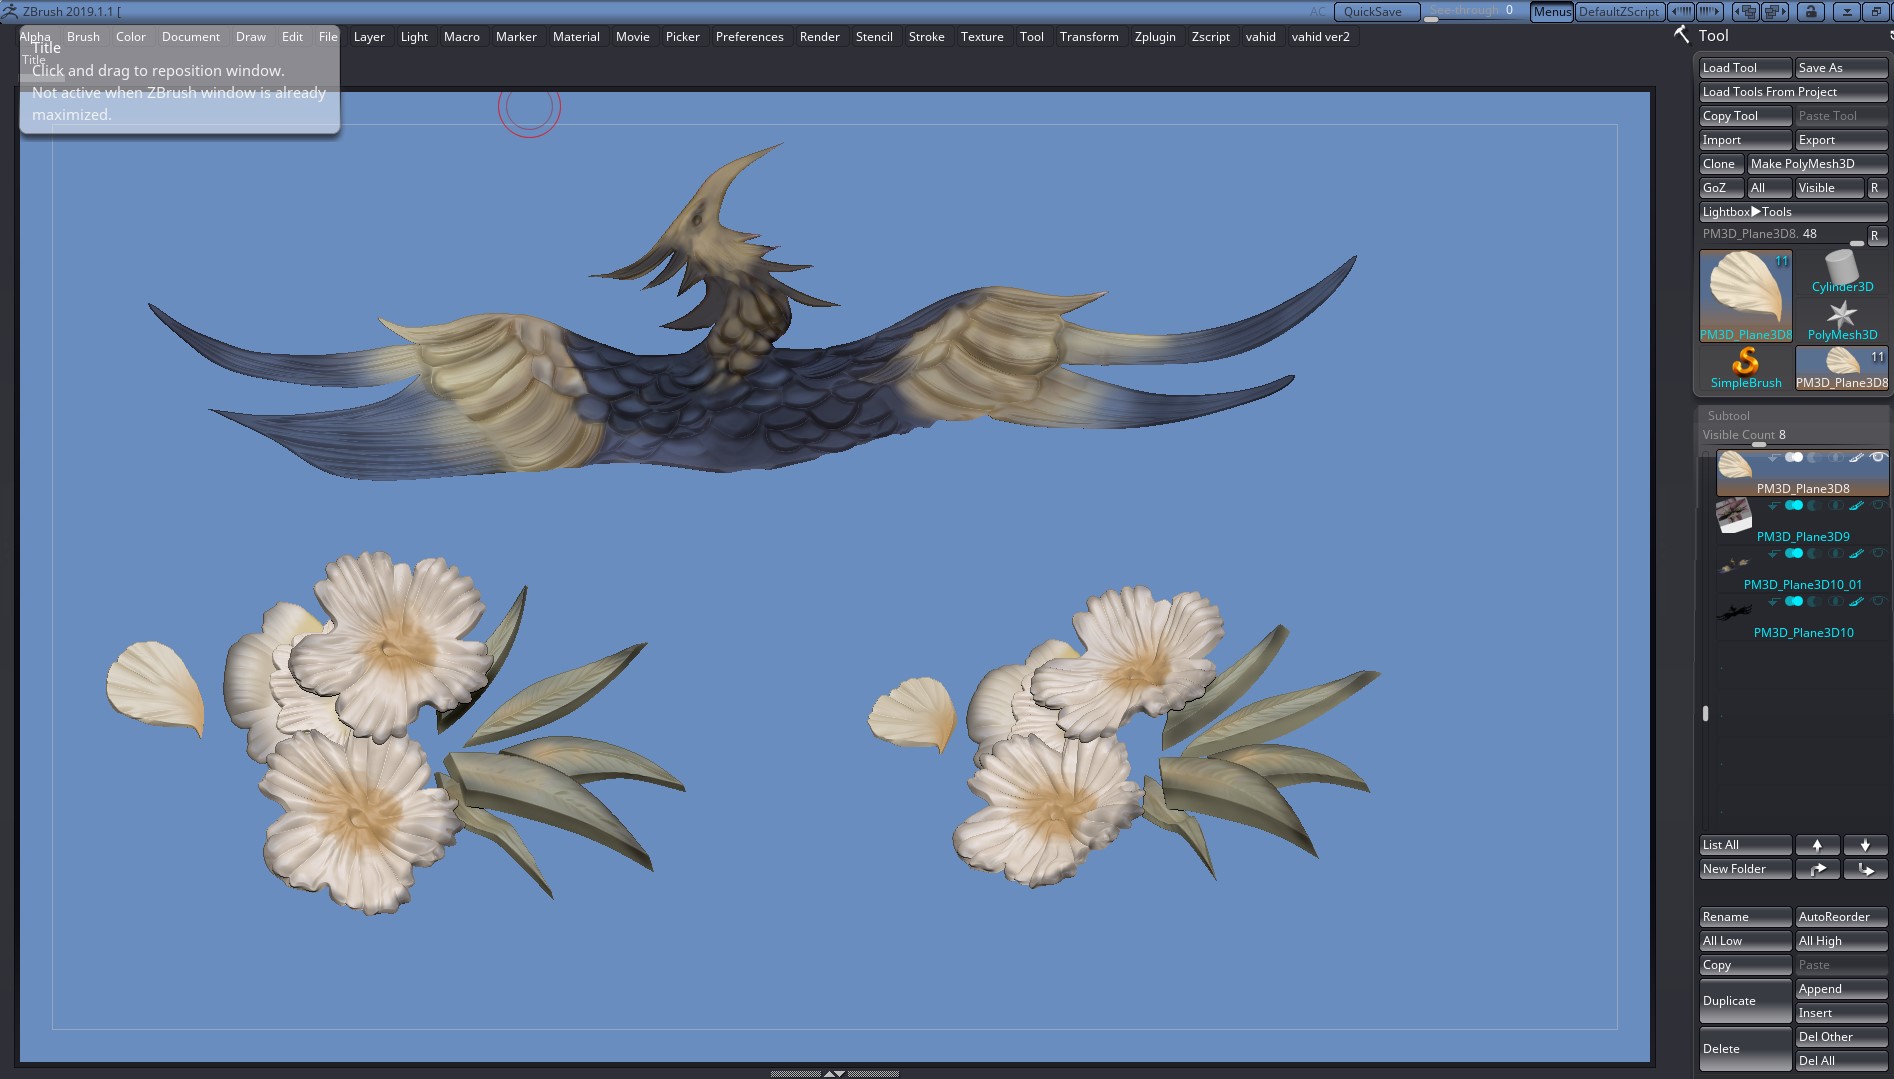Image resolution: width=1894 pixels, height=1079 pixels.
Task: Click the arrow icon on PM3D_Plane3D10_01 subtool row
Action: point(1773,554)
